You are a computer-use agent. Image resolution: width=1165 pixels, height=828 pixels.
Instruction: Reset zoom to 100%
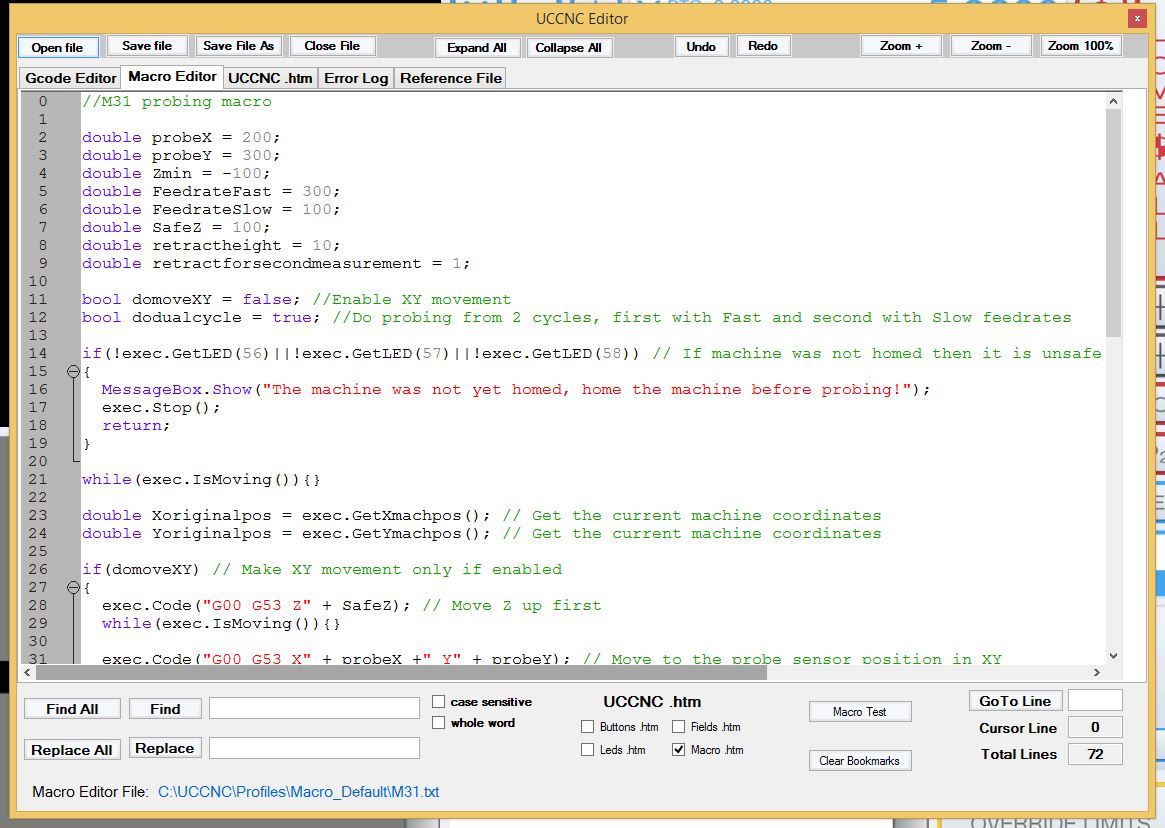click(x=1081, y=46)
